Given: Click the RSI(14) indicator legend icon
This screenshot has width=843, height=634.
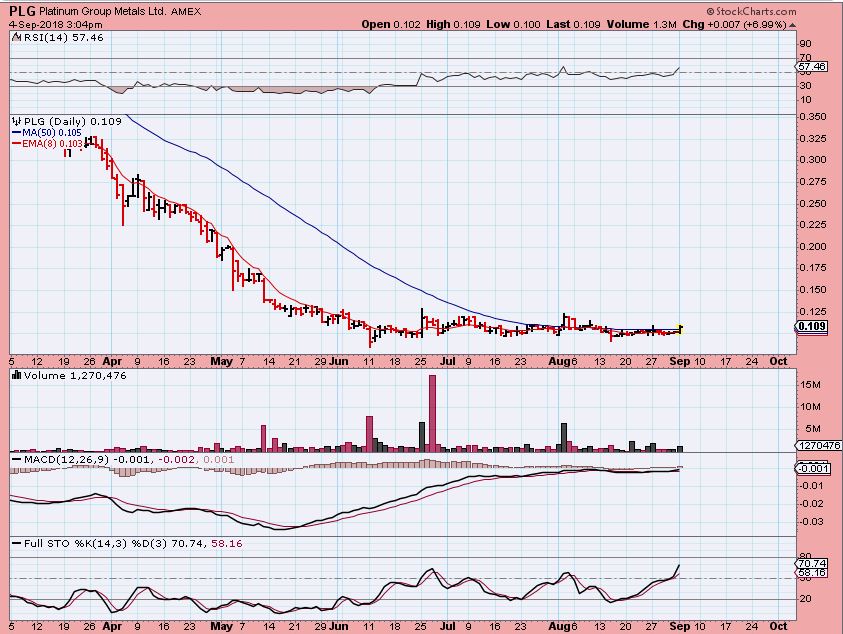Looking at the screenshot, I should 17,37.
